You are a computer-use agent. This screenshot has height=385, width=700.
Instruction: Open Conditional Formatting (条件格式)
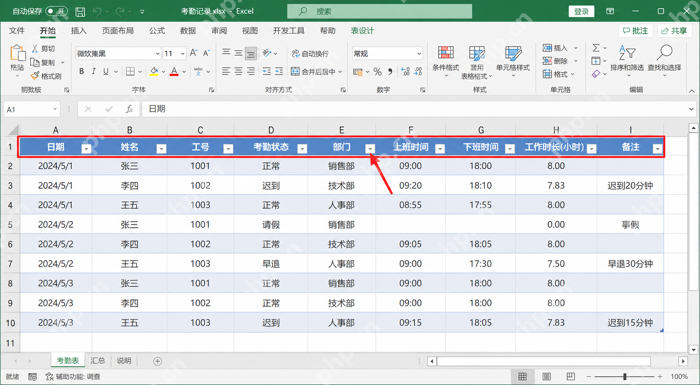[446, 60]
